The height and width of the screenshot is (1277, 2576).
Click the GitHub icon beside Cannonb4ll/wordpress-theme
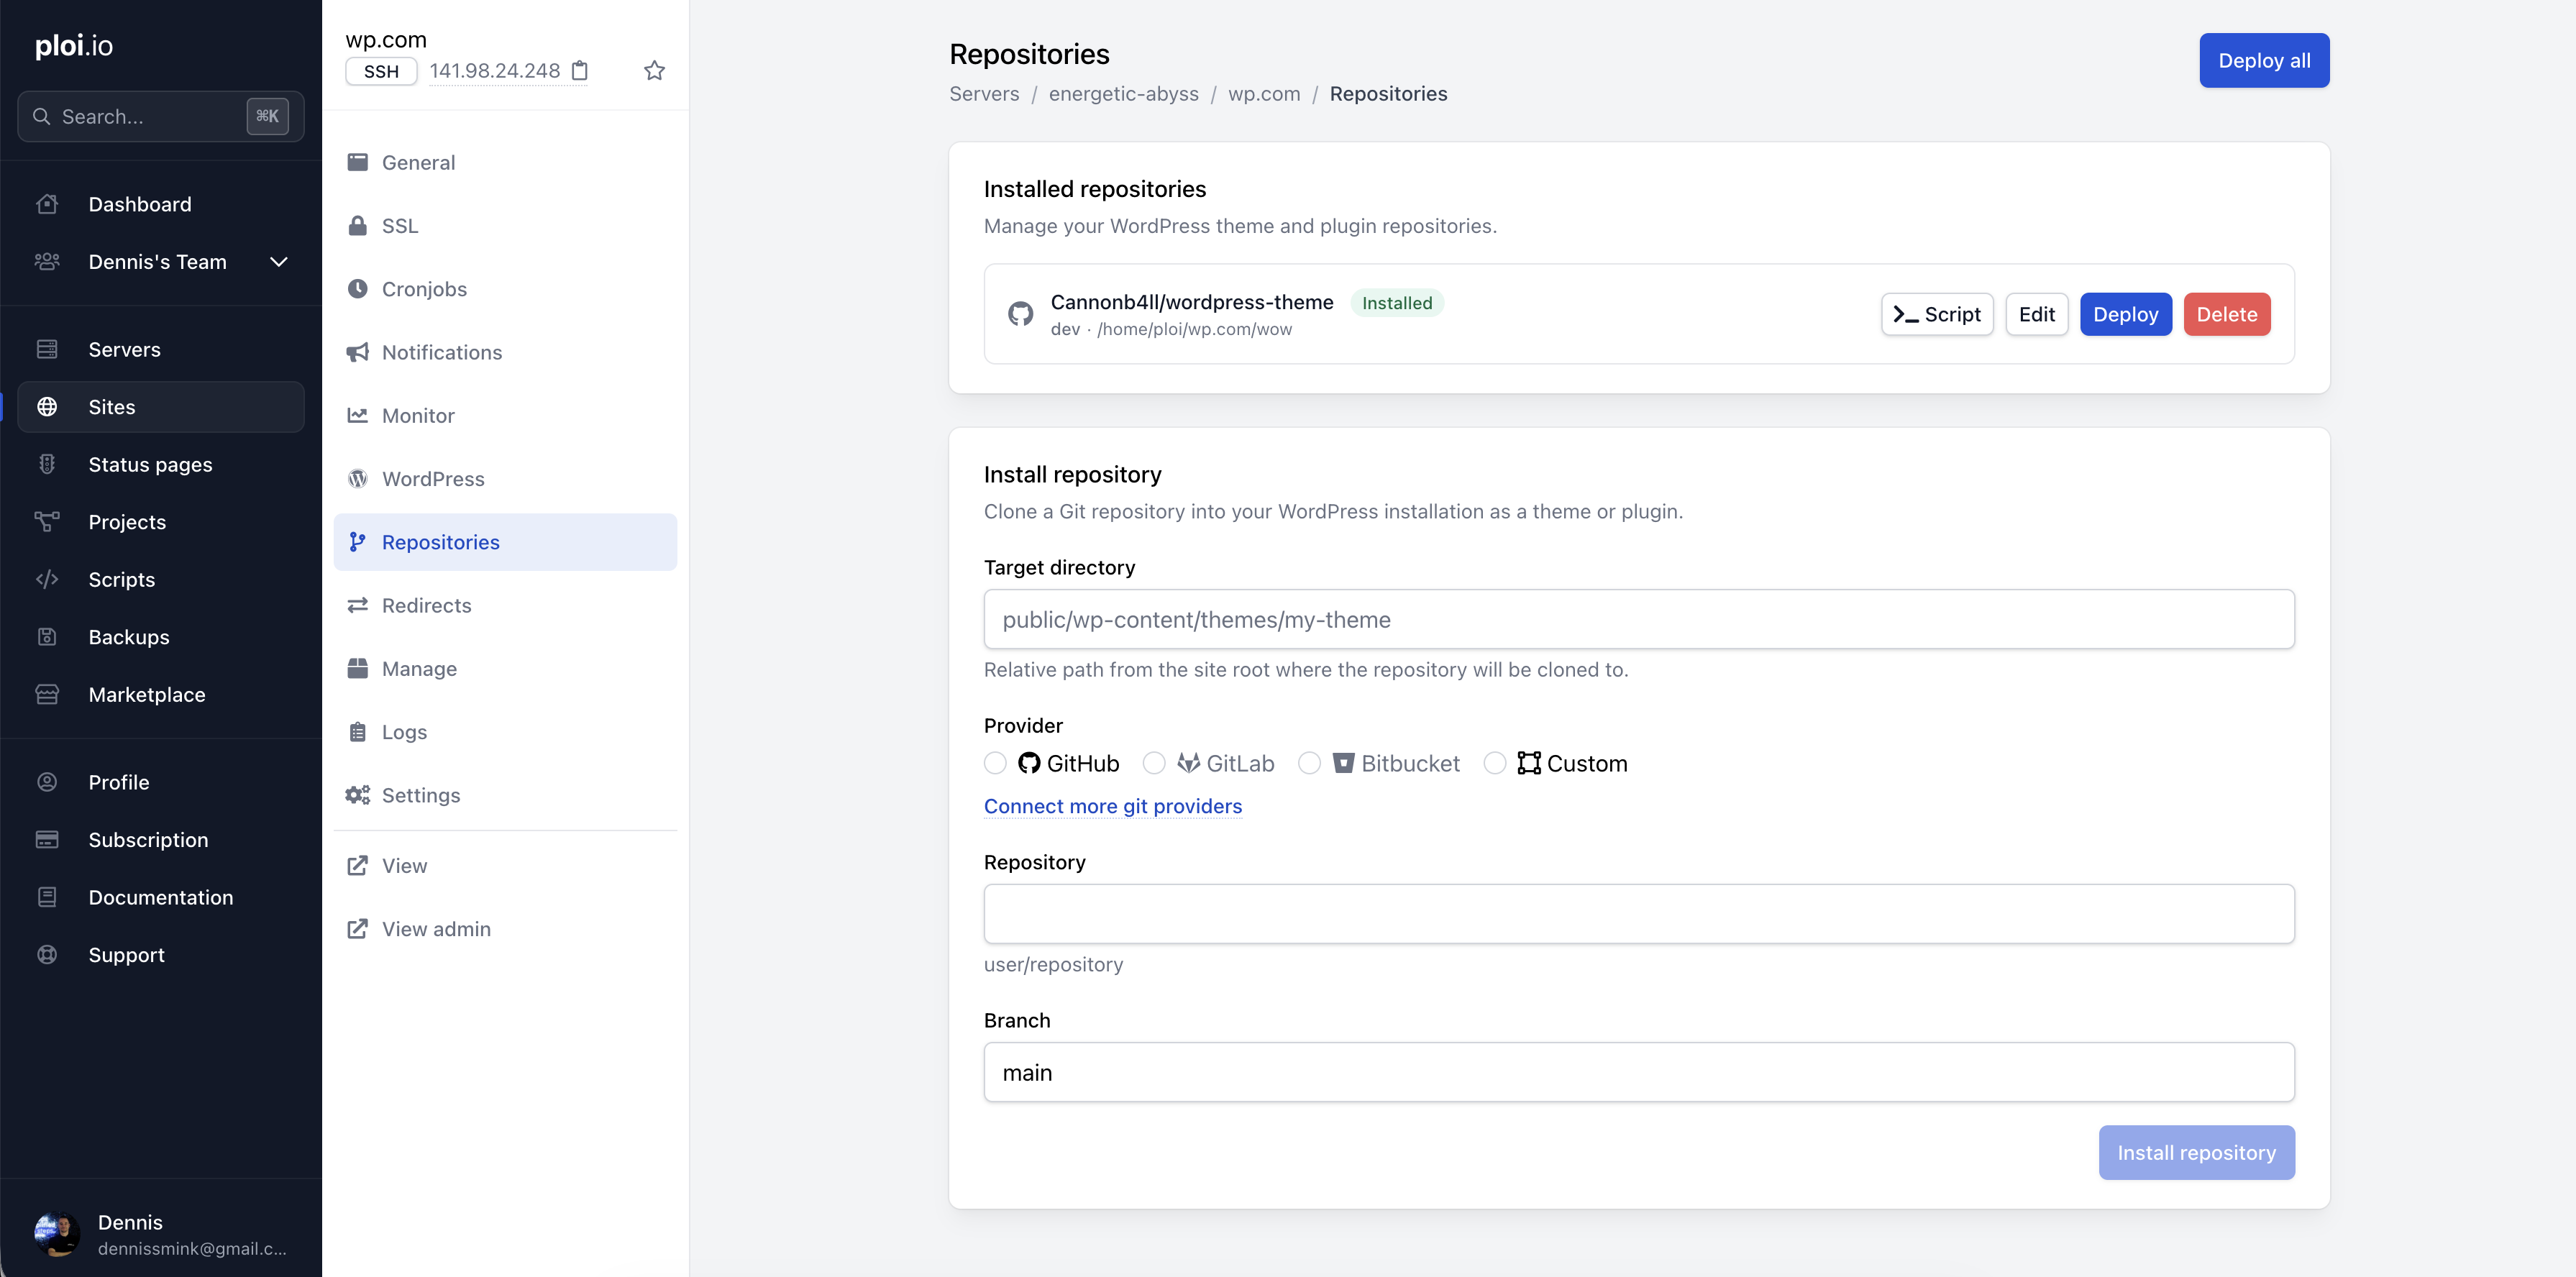[x=1020, y=314]
